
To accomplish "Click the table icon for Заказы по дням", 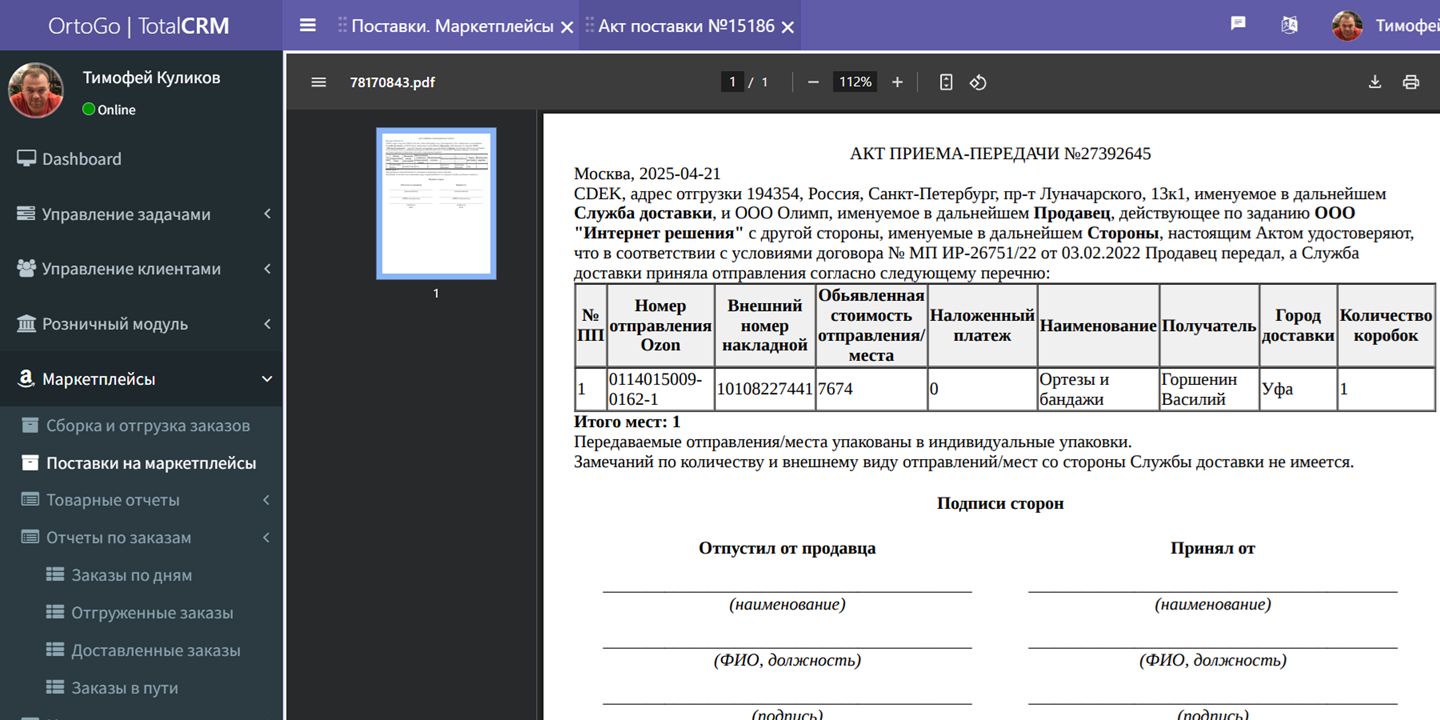I will pyautogui.click(x=55, y=575).
